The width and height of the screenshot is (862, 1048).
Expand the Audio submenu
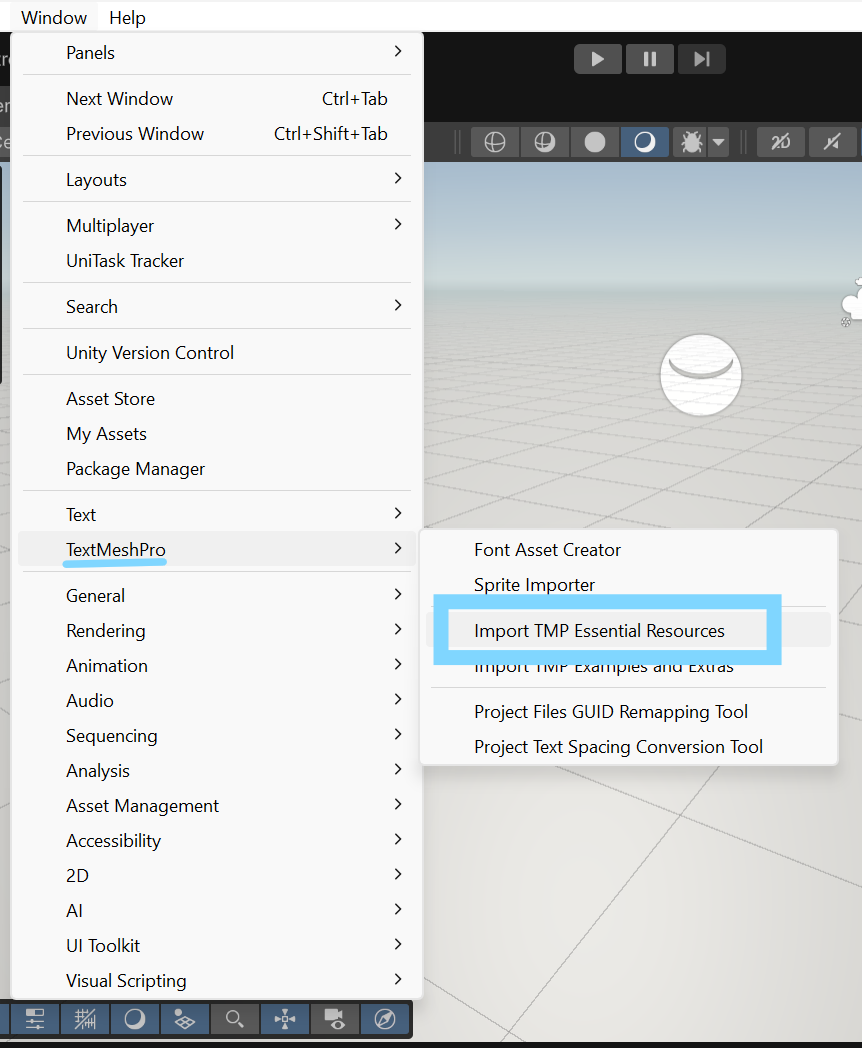click(217, 700)
